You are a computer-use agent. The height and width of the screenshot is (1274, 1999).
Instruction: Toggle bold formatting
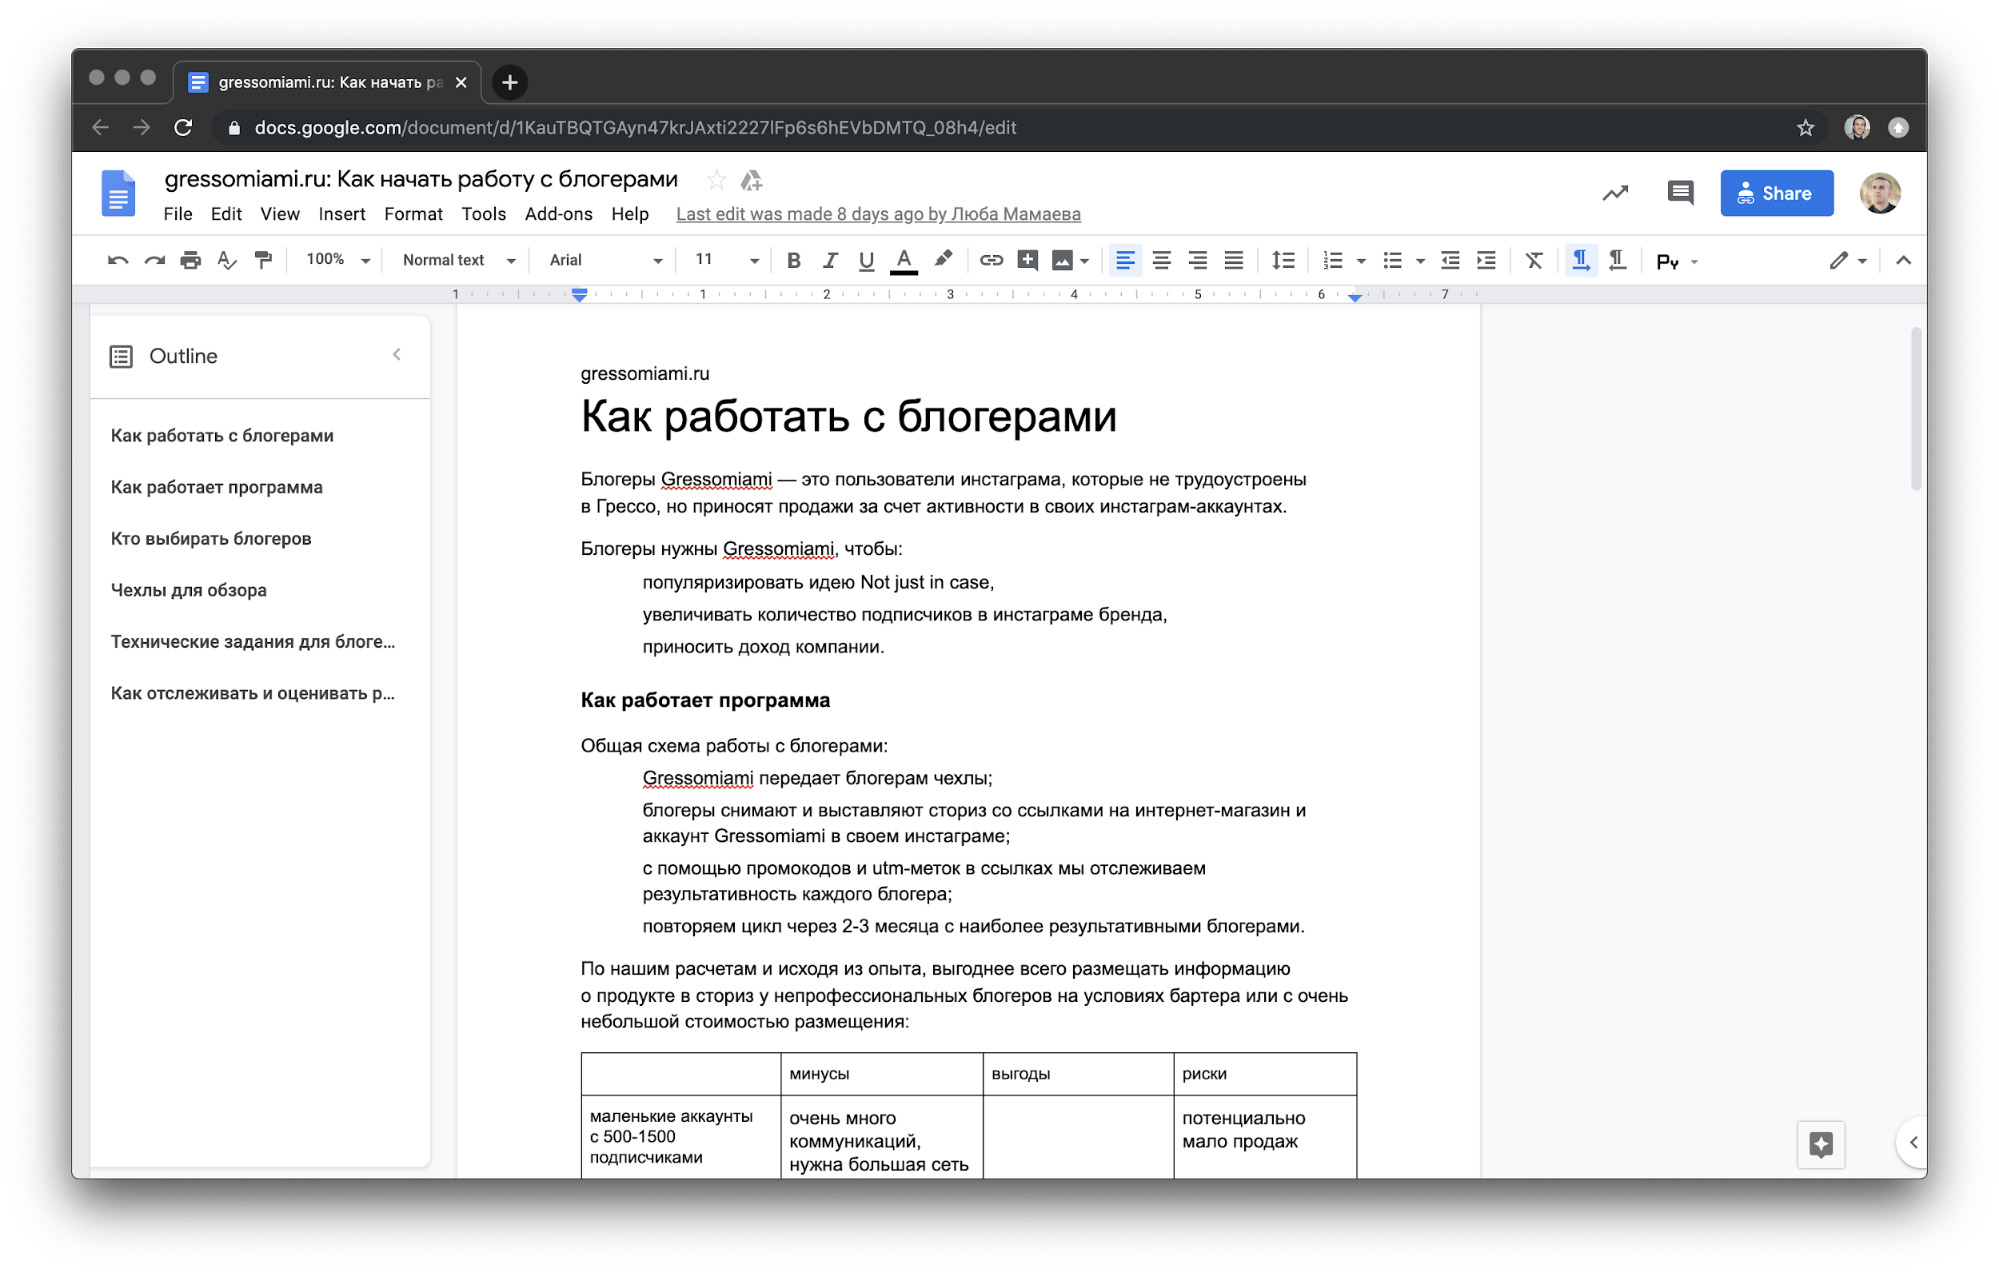(x=793, y=261)
